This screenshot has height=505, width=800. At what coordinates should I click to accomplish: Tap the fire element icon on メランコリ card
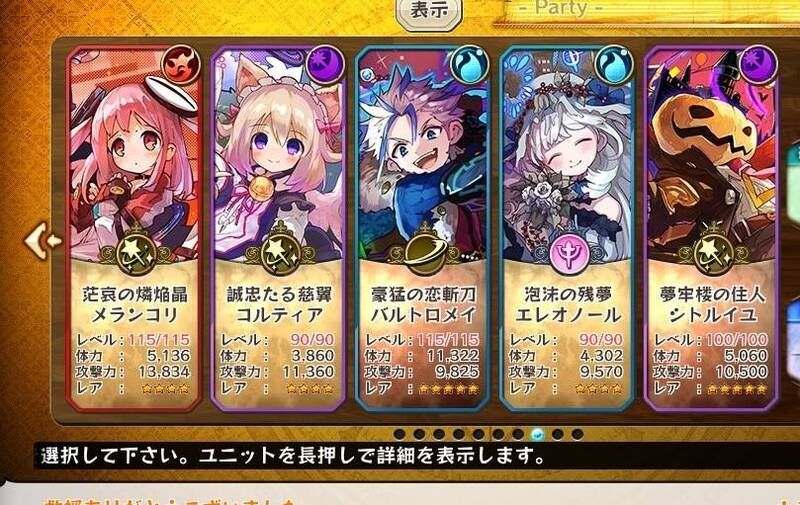point(181,65)
